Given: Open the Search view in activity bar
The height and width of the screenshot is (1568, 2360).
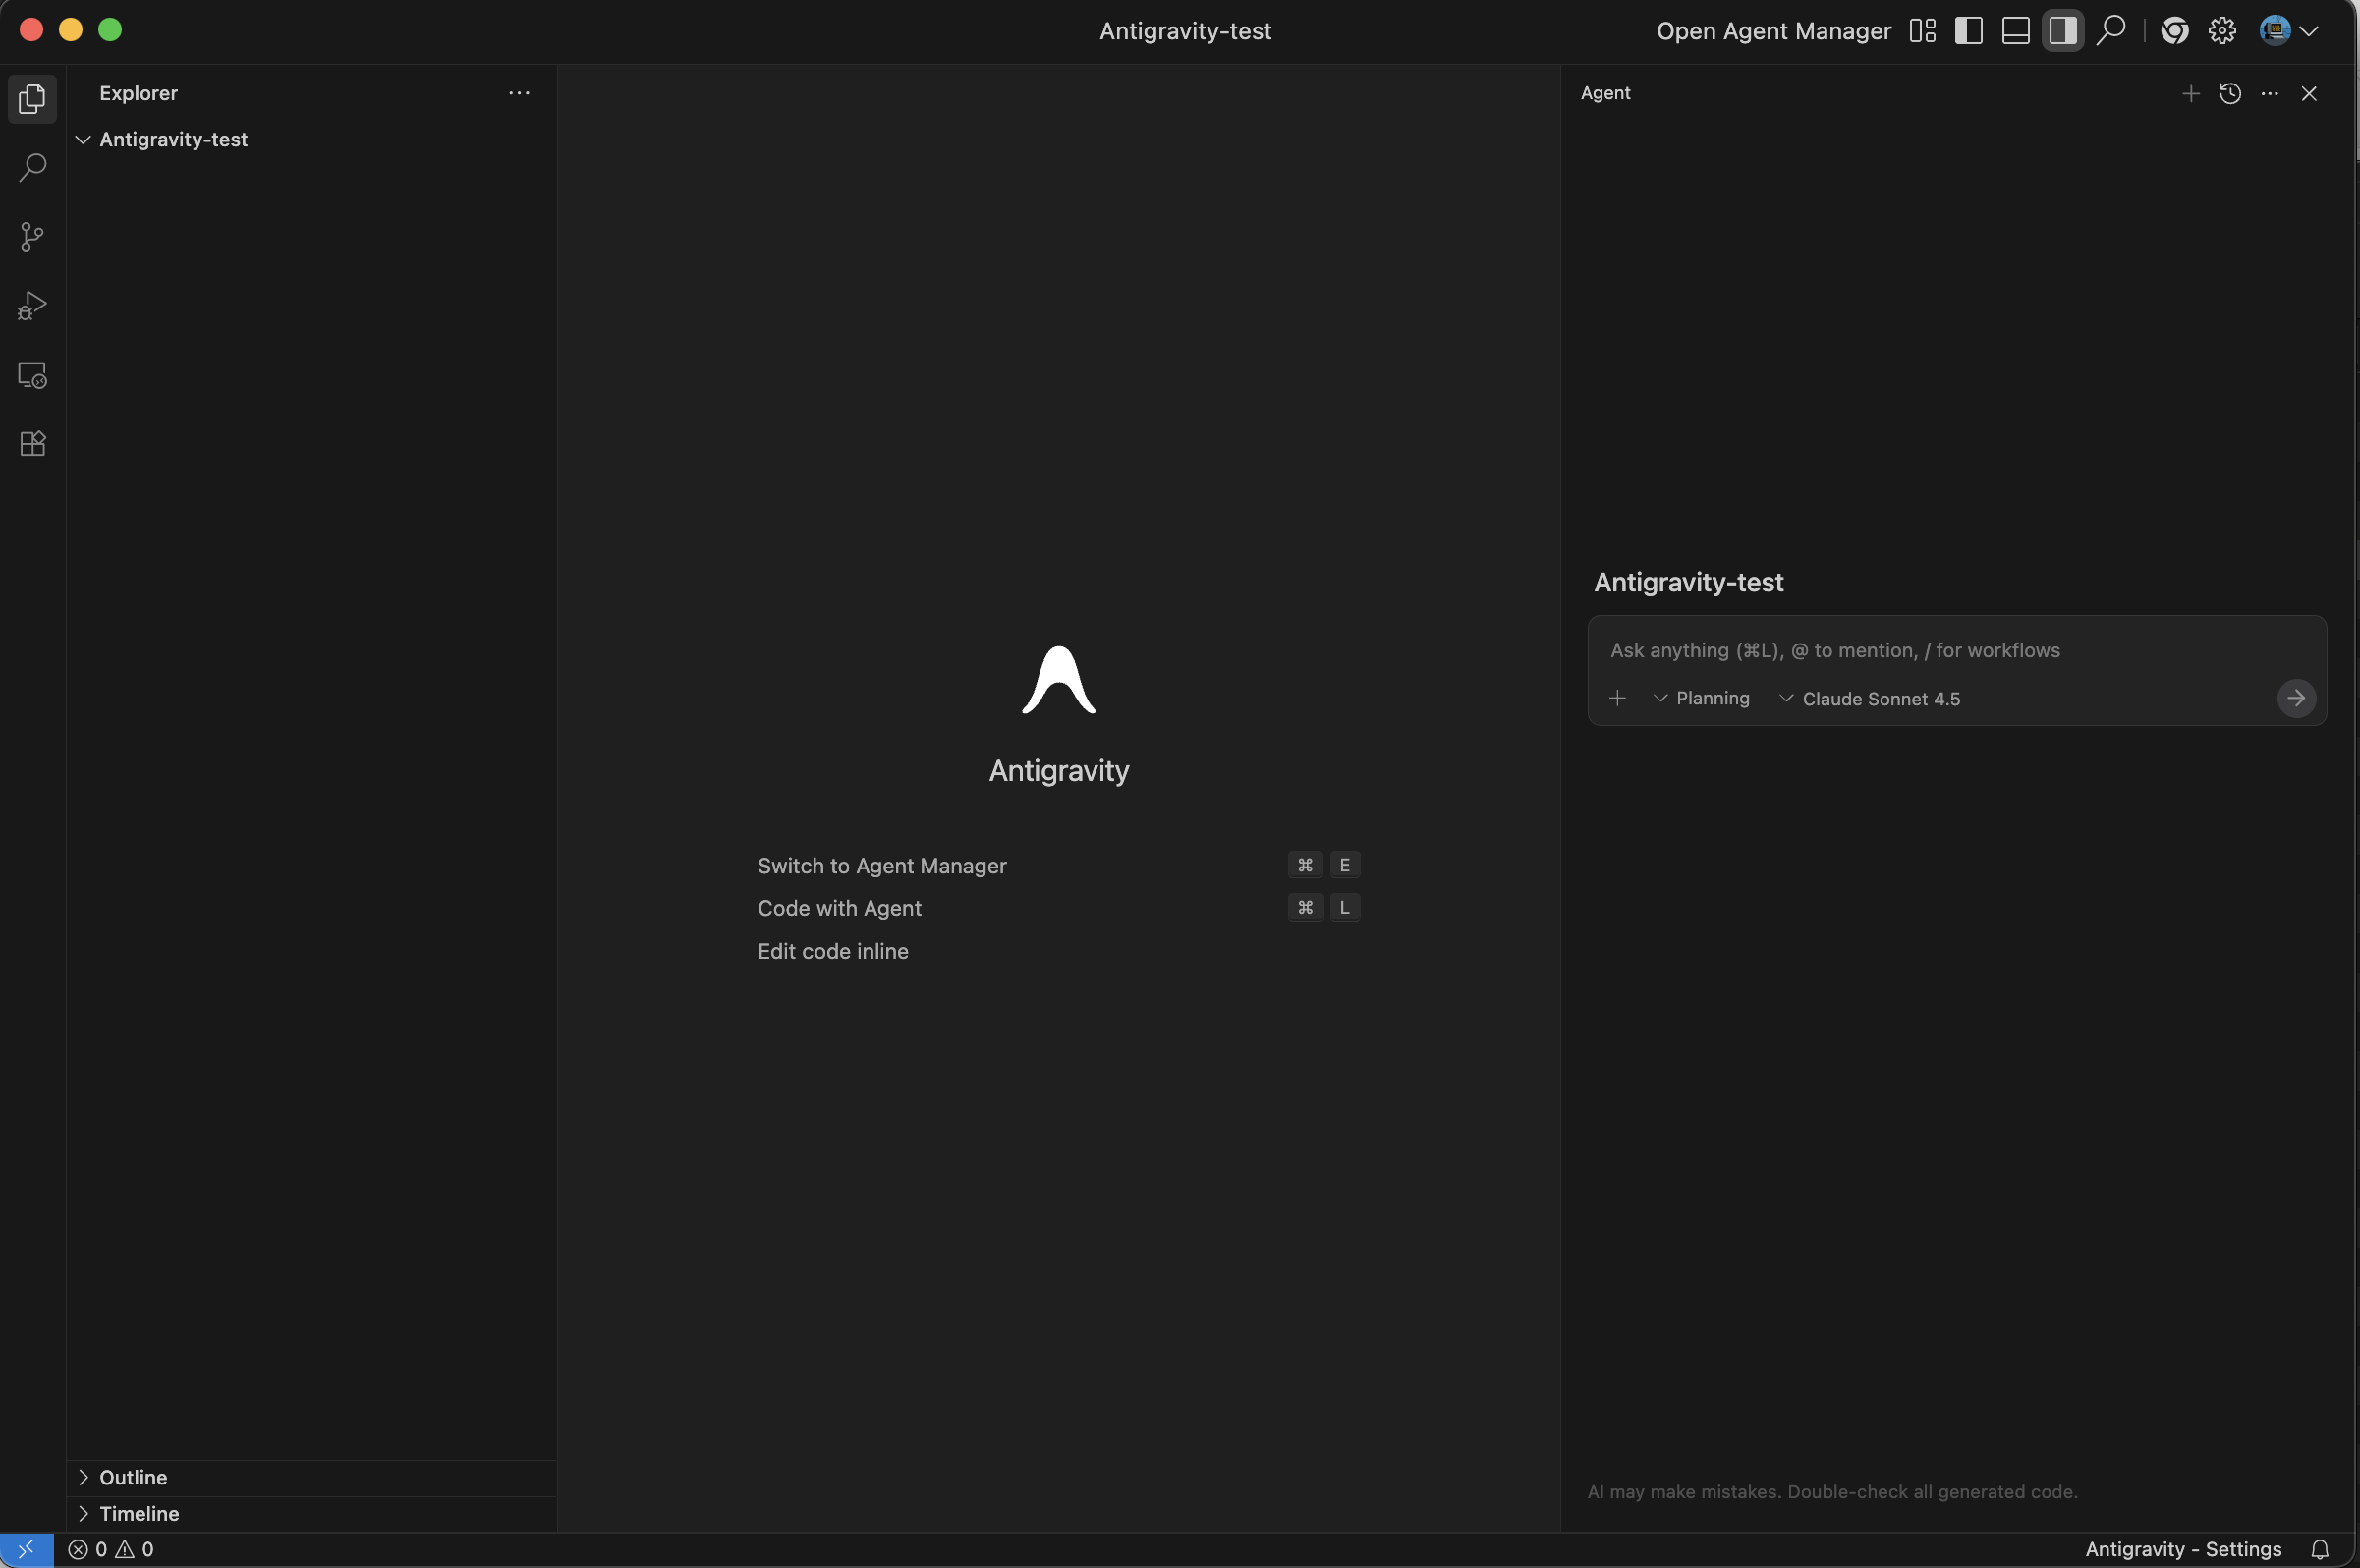Looking at the screenshot, I should [32, 167].
